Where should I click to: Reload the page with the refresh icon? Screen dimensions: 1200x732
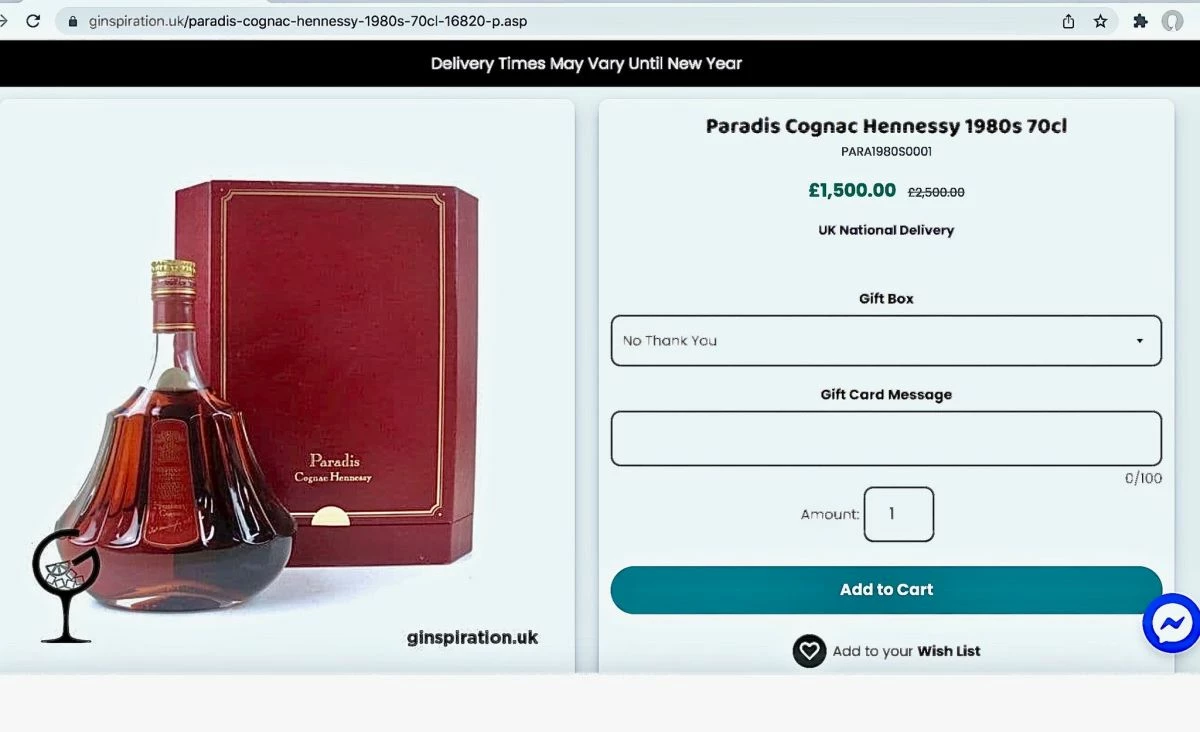click(x=33, y=21)
